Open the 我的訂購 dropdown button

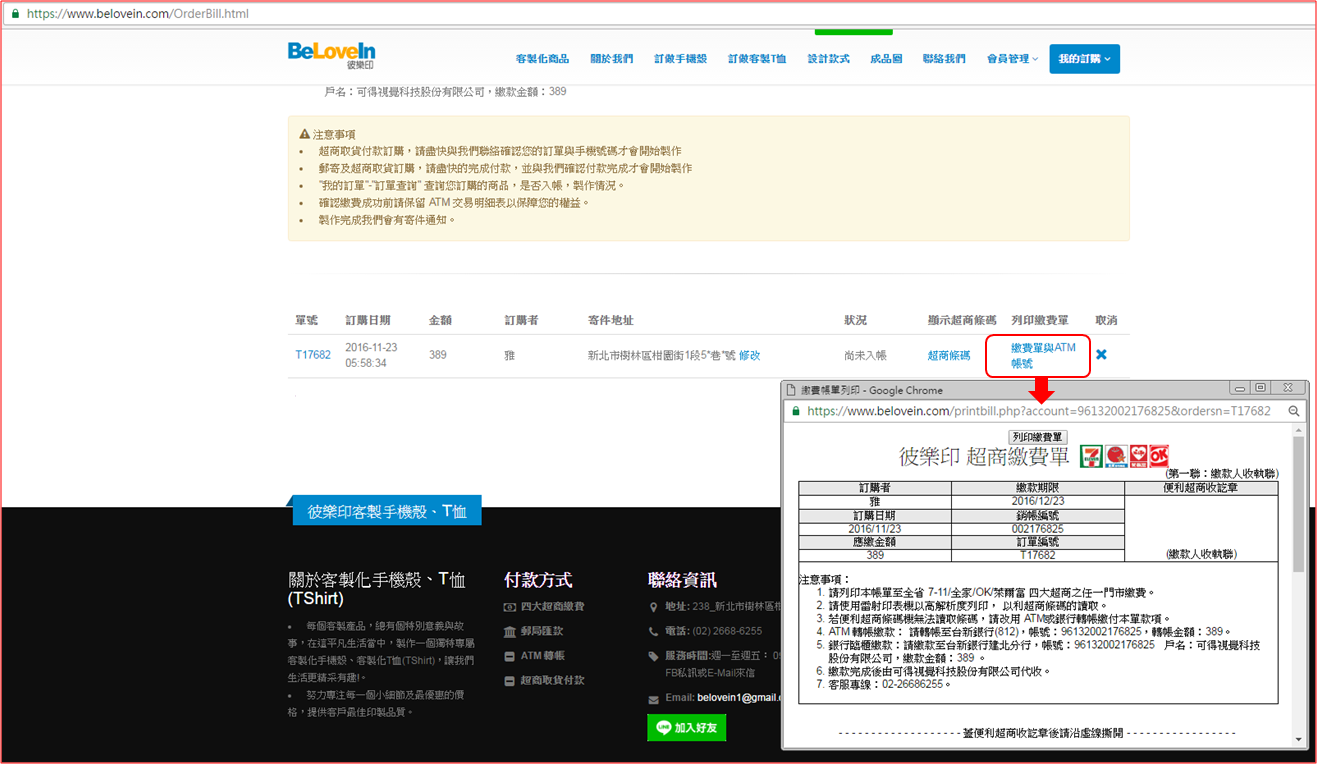[1084, 59]
